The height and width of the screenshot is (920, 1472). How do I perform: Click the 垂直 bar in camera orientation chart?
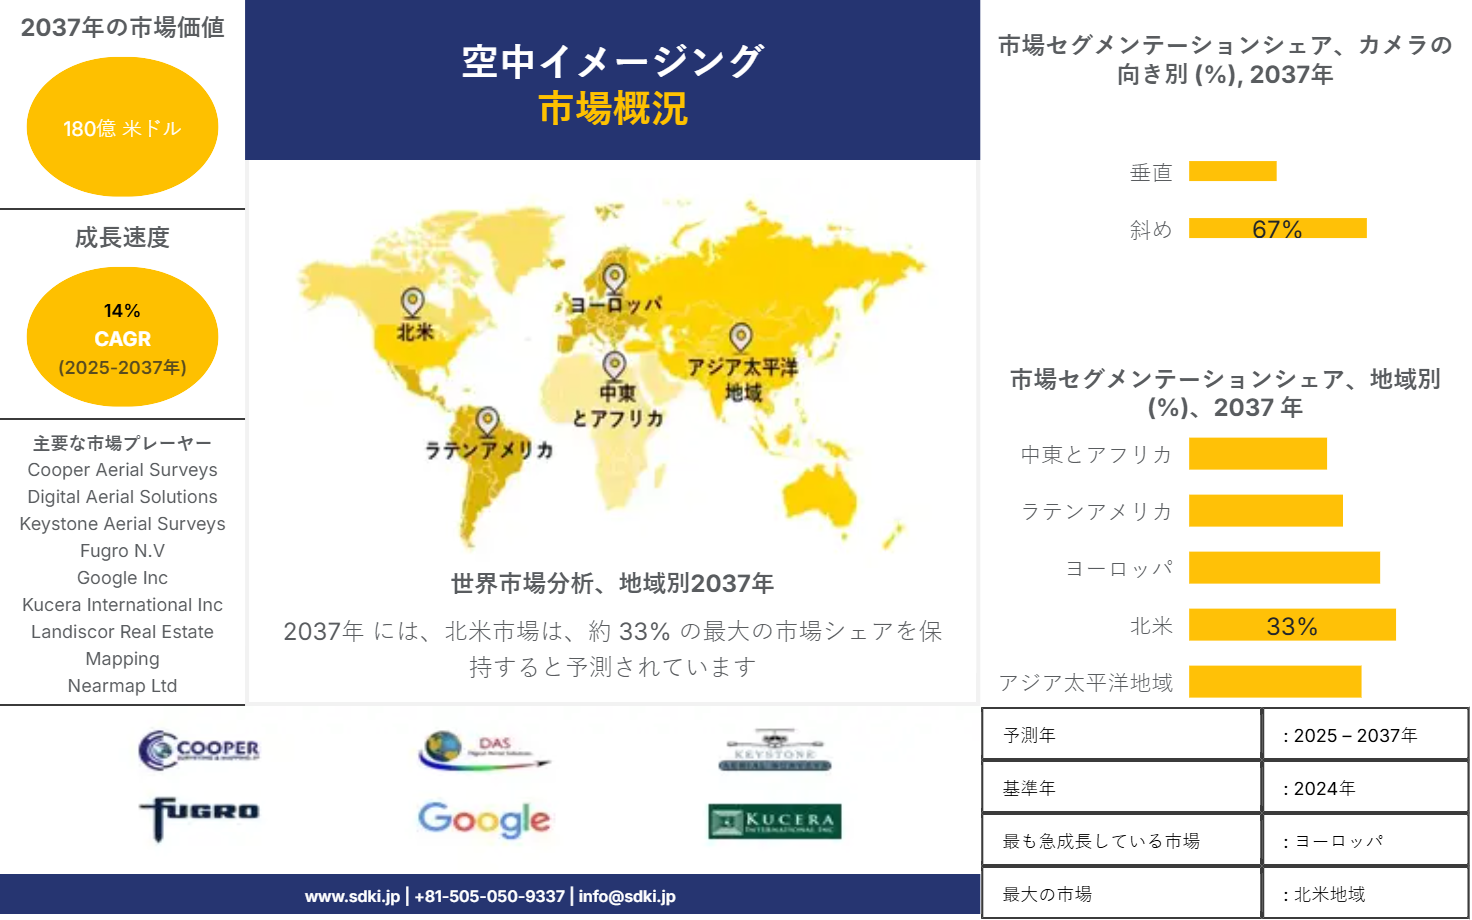[x=1232, y=171]
